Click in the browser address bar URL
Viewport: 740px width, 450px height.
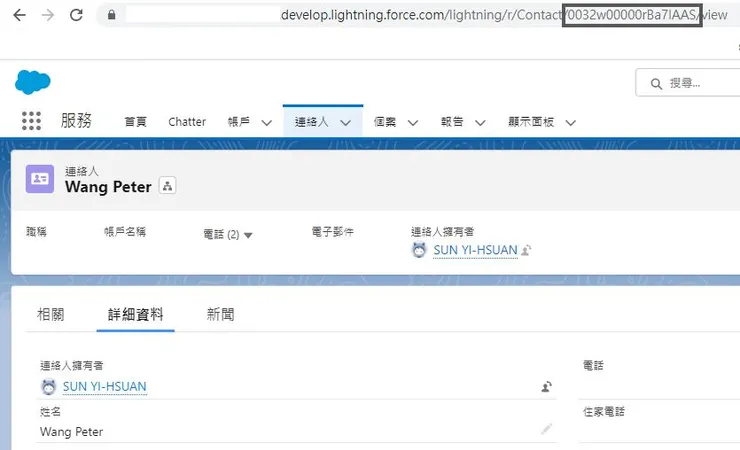point(504,15)
